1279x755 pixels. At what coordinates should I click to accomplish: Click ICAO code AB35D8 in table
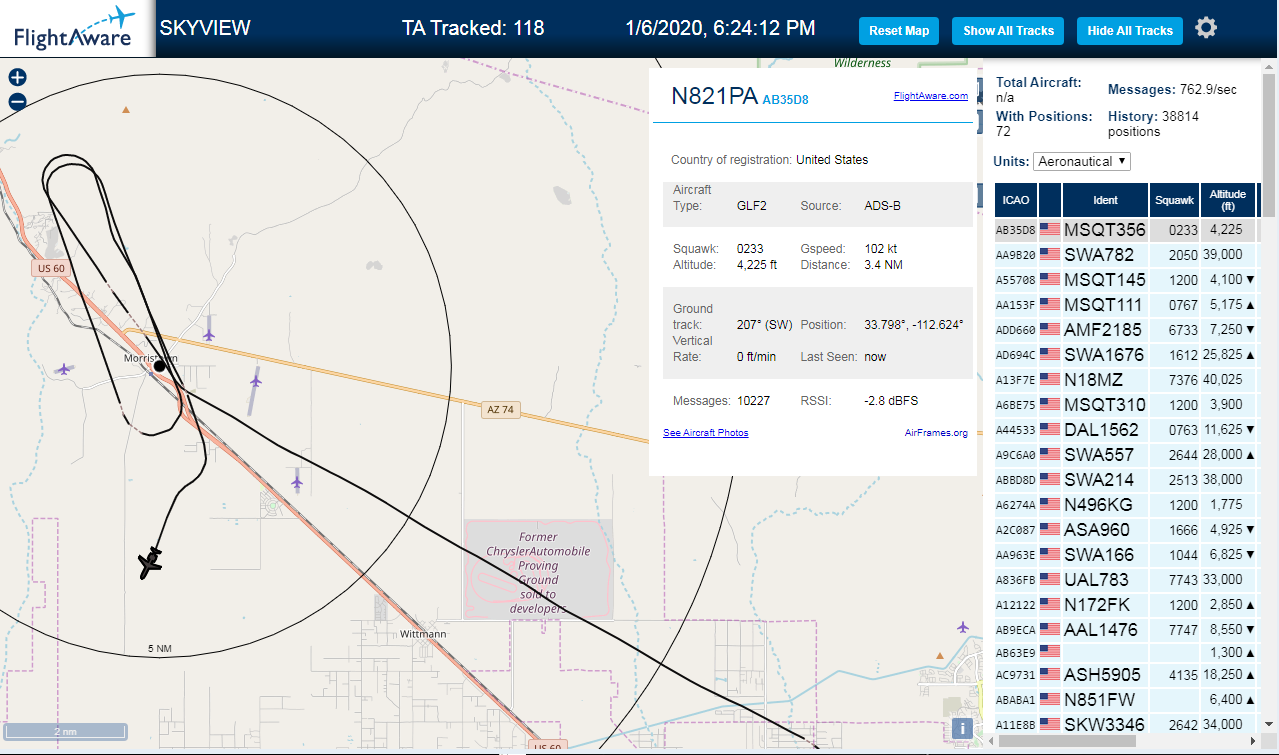click(1015, 231)
